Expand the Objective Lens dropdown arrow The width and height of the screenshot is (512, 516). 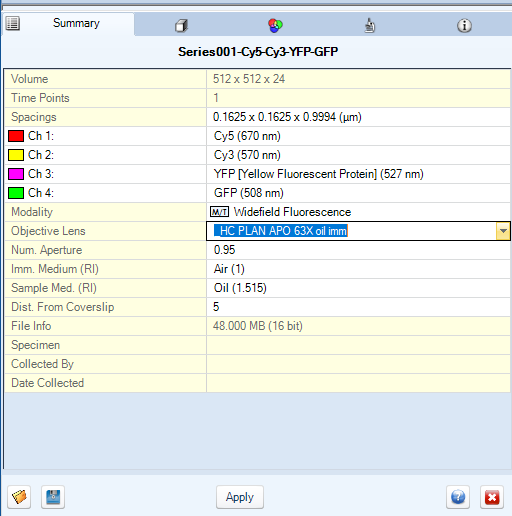click(x=503, y=231)
